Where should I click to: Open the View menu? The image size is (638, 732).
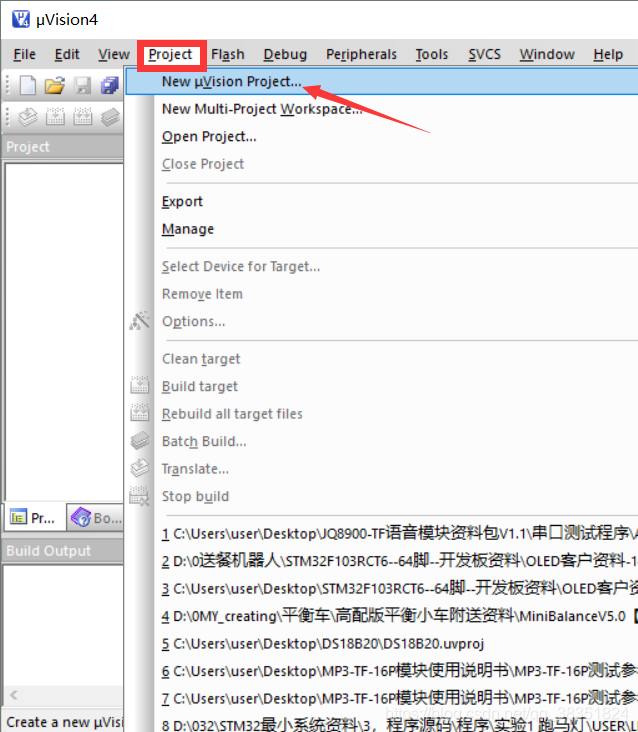tap(114, 55)
